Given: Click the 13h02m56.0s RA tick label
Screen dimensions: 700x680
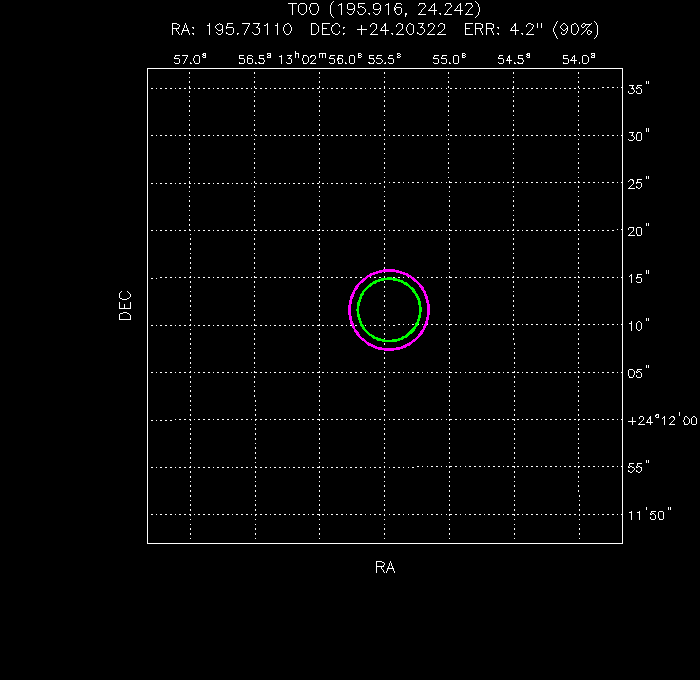Looking at the screenshot, I should (x=320, y=59).
